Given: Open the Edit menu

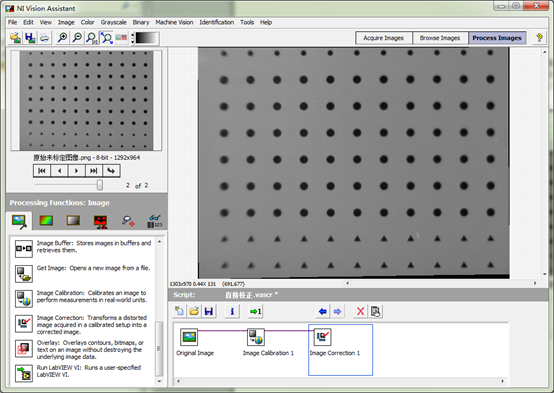Looking at the screenshot, I should point(28,22).
